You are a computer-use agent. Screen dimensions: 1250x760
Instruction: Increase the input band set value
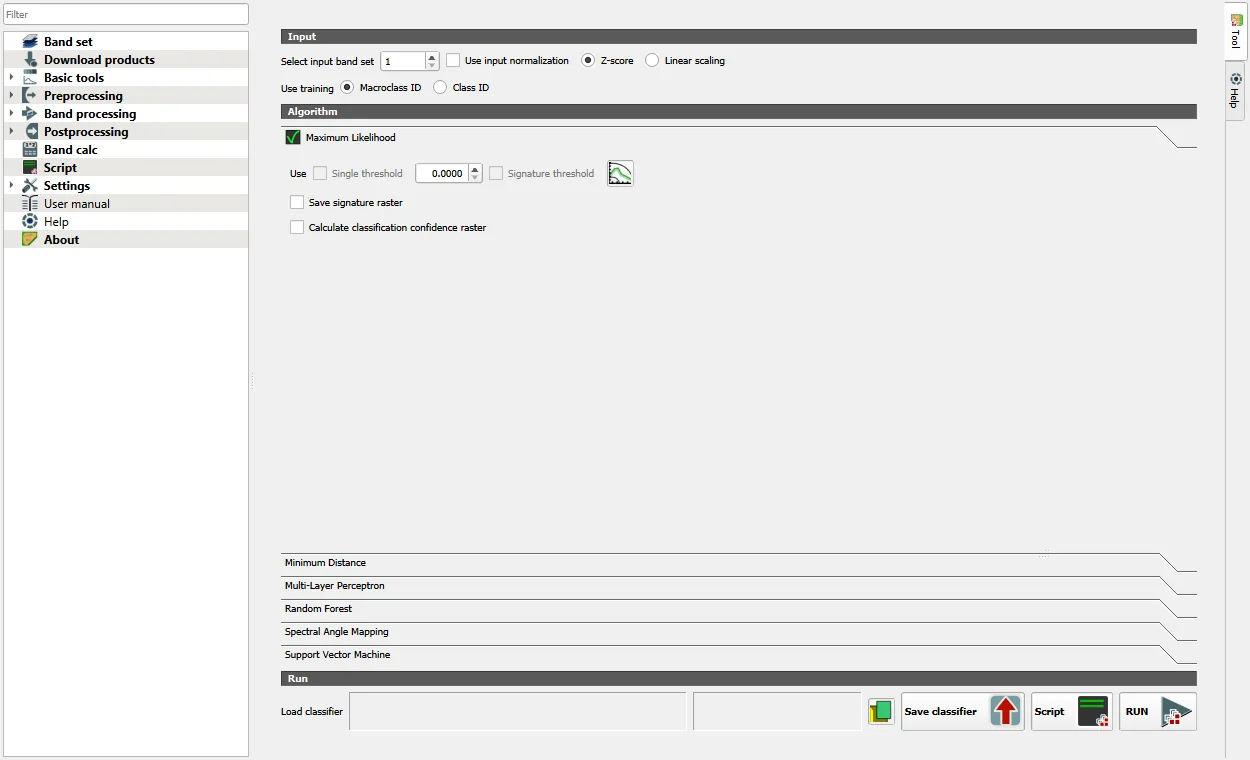(432, 57)
